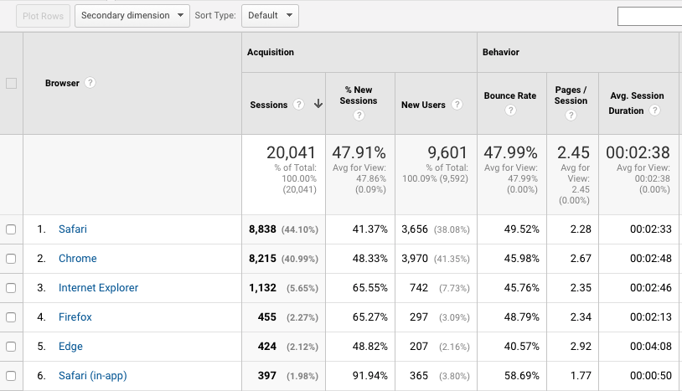682x391 pixels.
Task: Click the Sessions descending sort arrow
Action: click(x=318, y=104)
